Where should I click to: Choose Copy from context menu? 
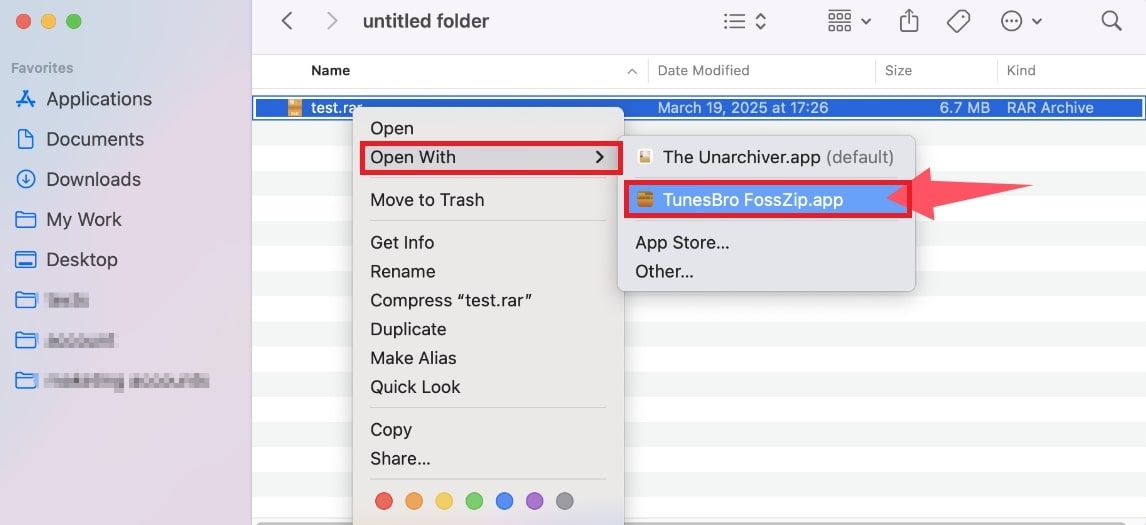(391, 430)
